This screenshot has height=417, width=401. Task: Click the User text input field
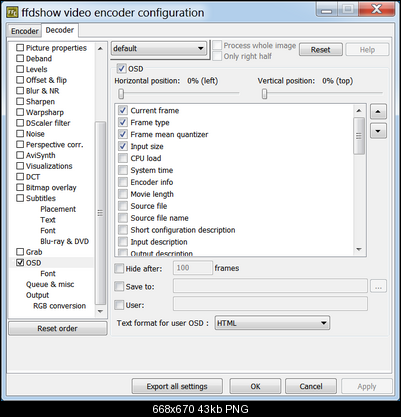tap(270, 304)
